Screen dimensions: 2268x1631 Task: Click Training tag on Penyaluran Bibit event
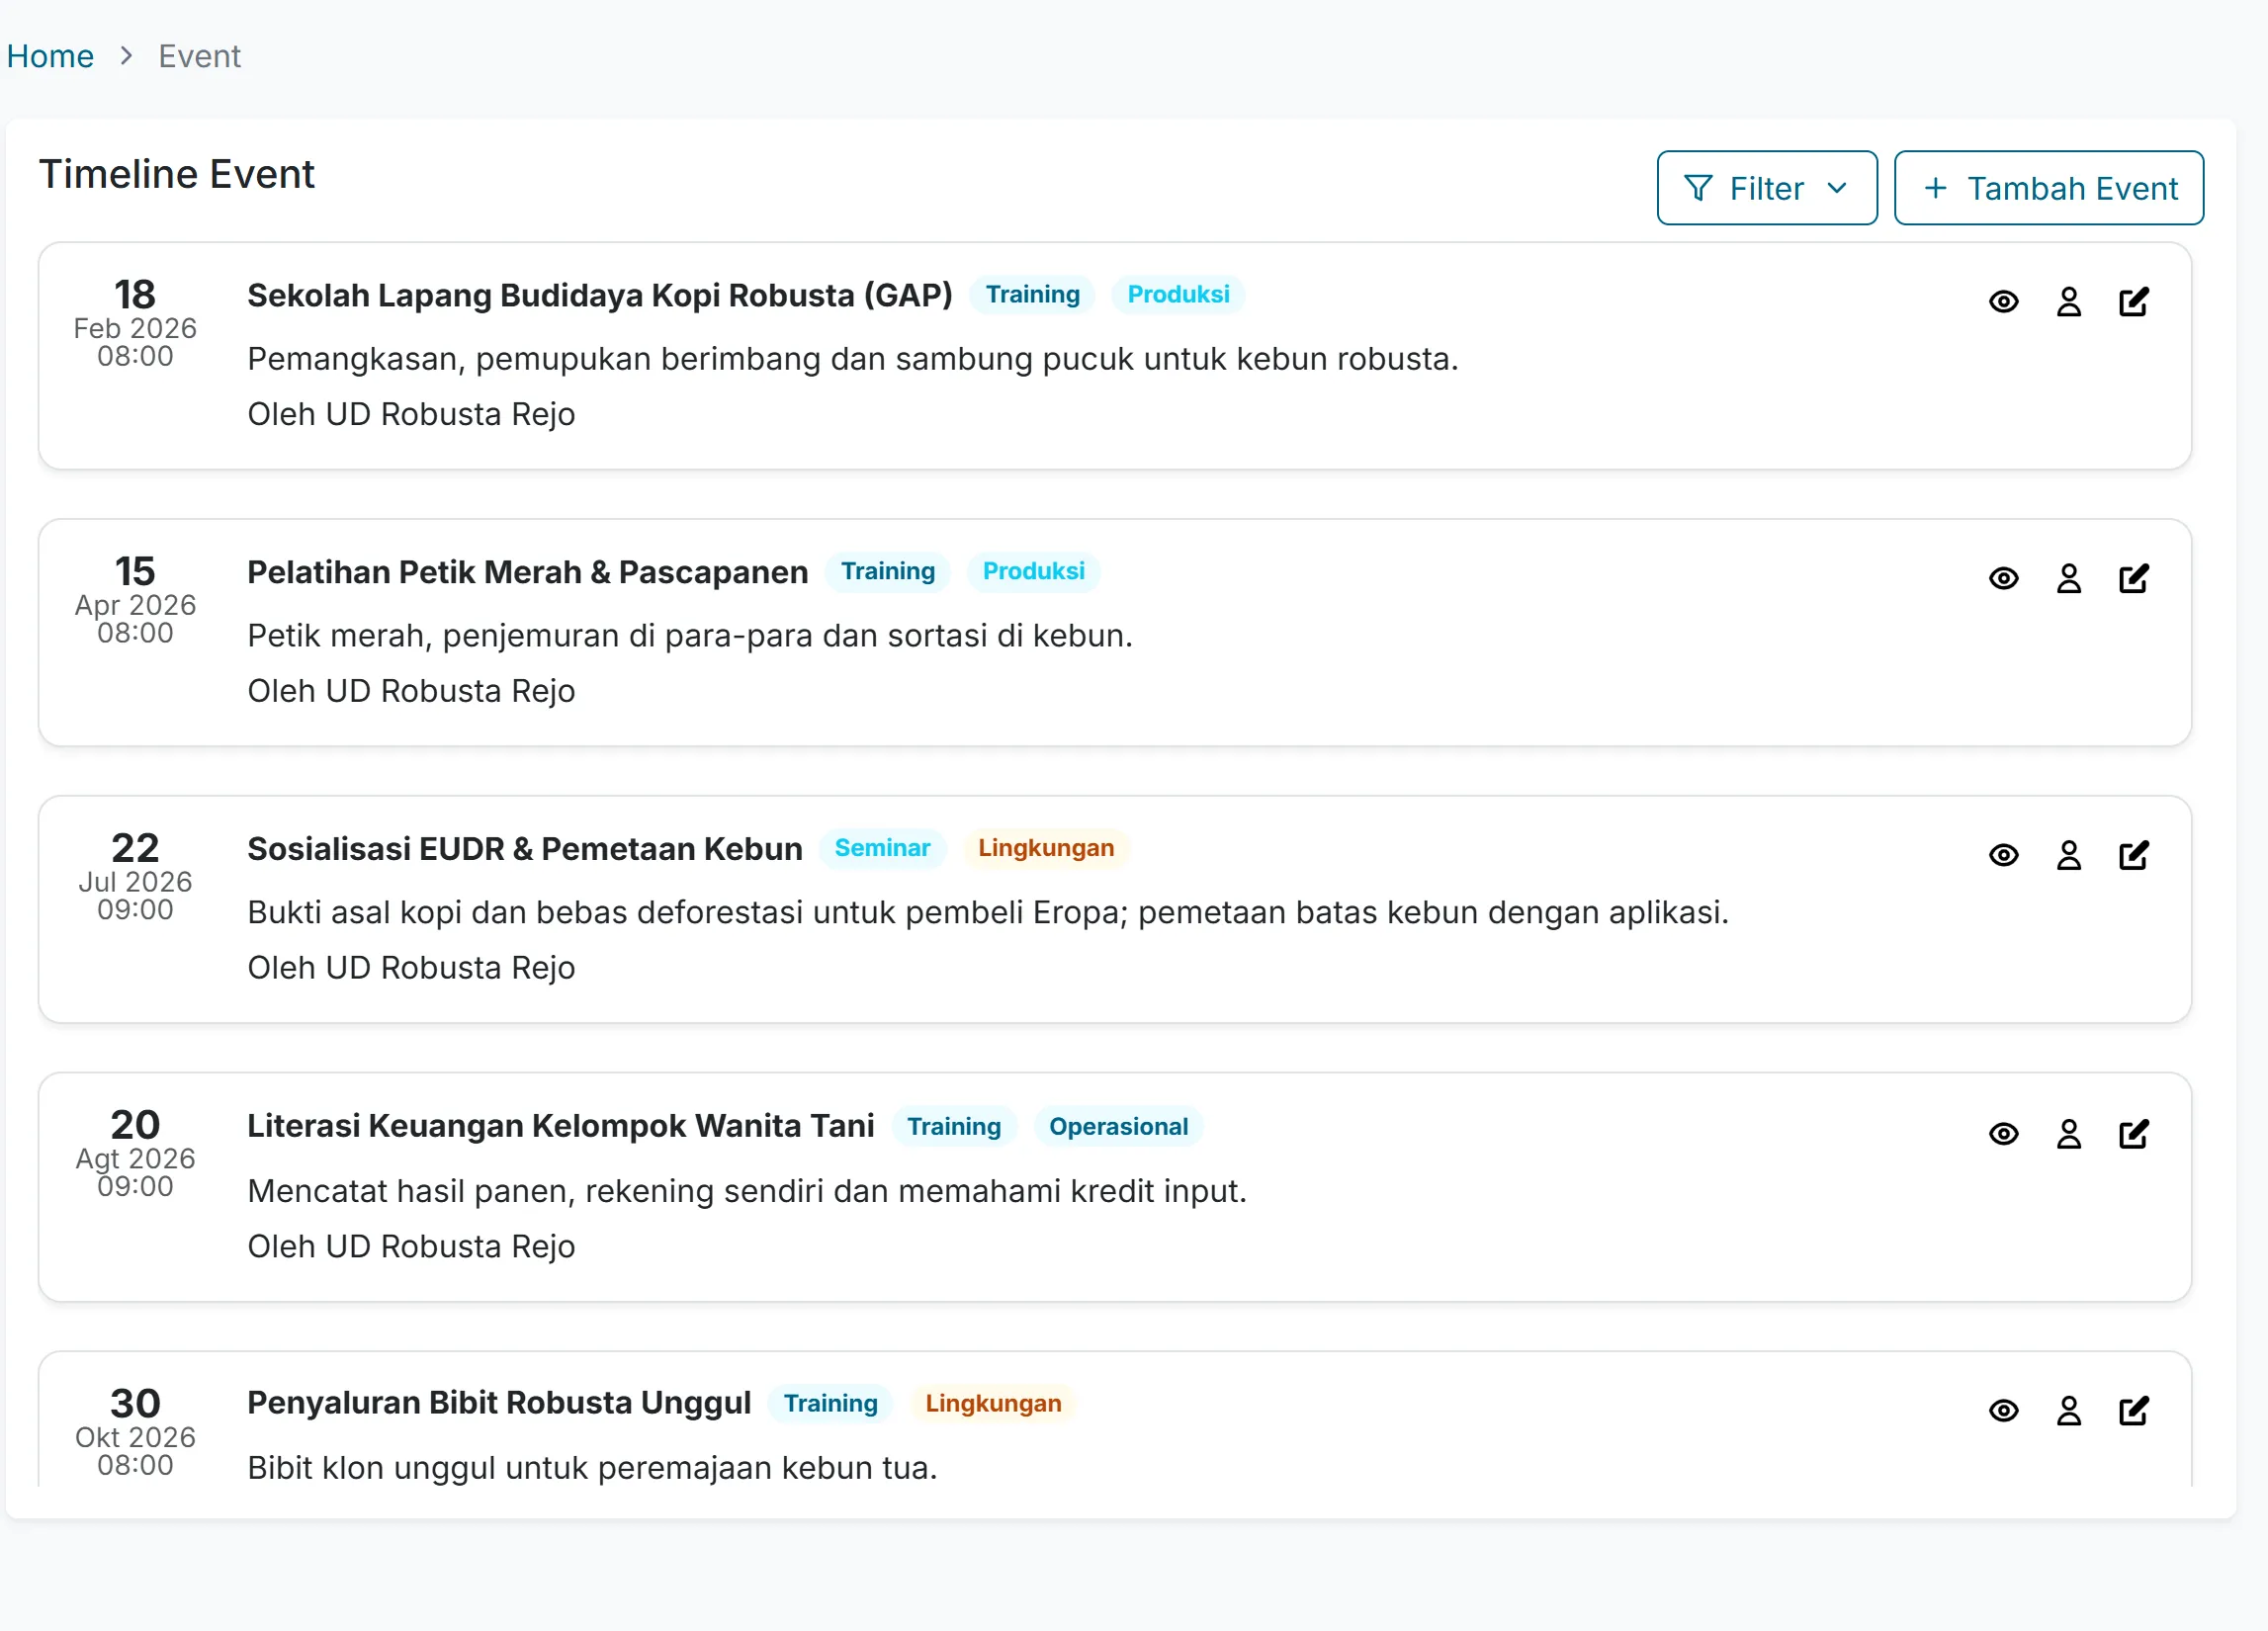[x=830, y=1403]
